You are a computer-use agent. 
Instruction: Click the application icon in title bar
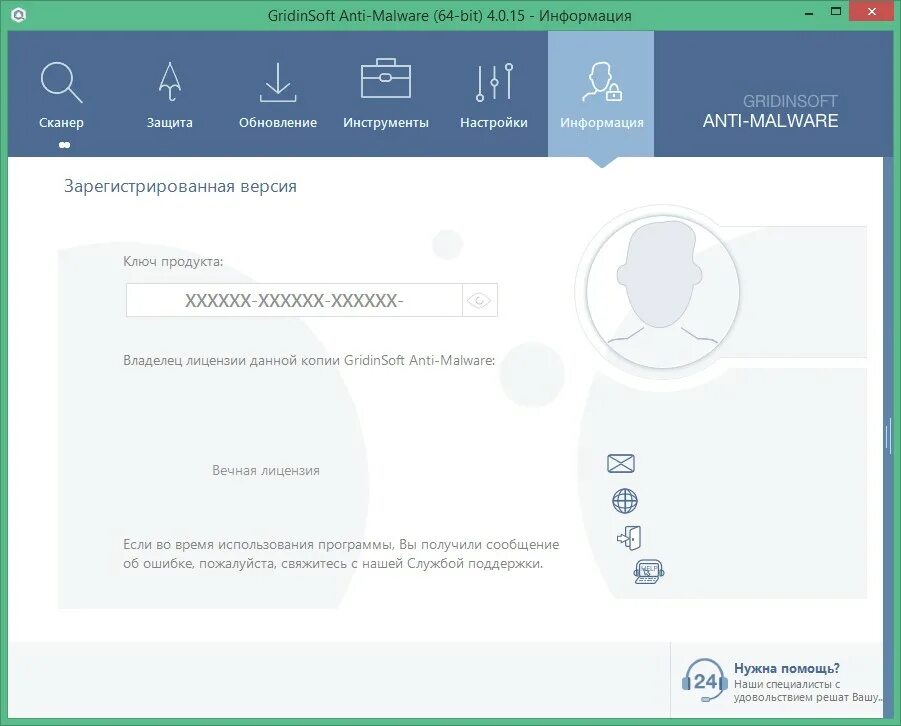click(18, 15)
